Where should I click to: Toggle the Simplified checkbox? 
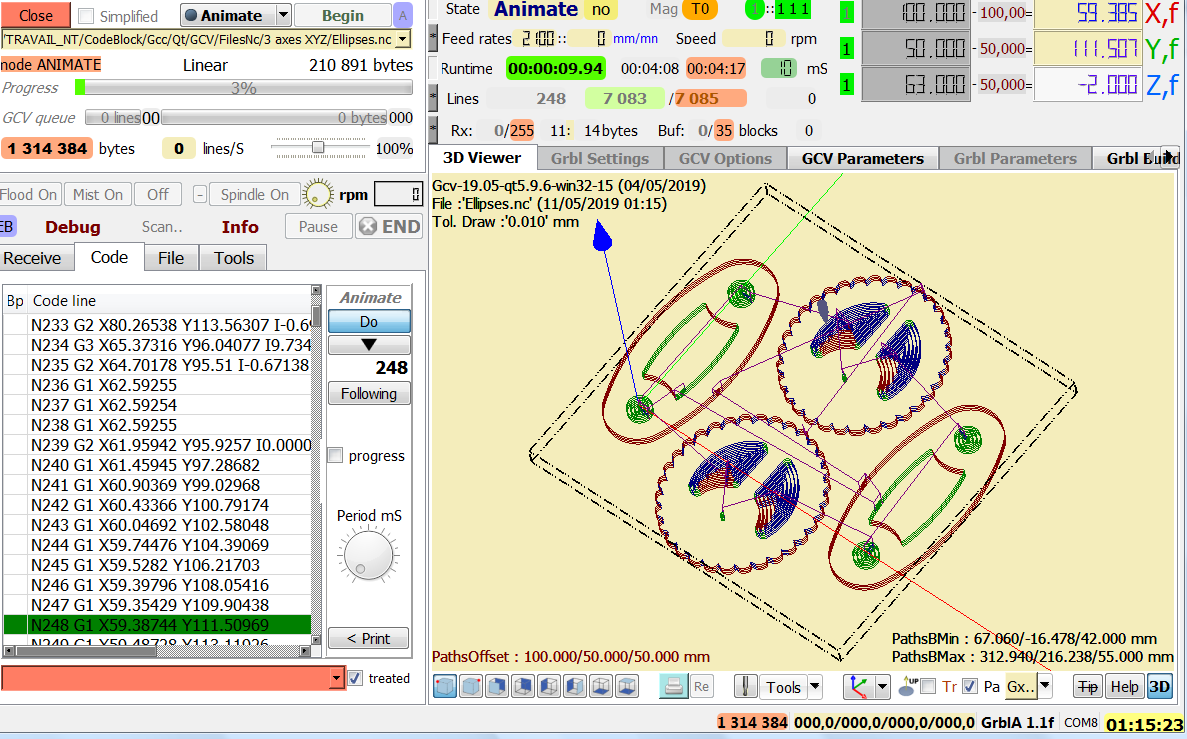coord(86,16)
